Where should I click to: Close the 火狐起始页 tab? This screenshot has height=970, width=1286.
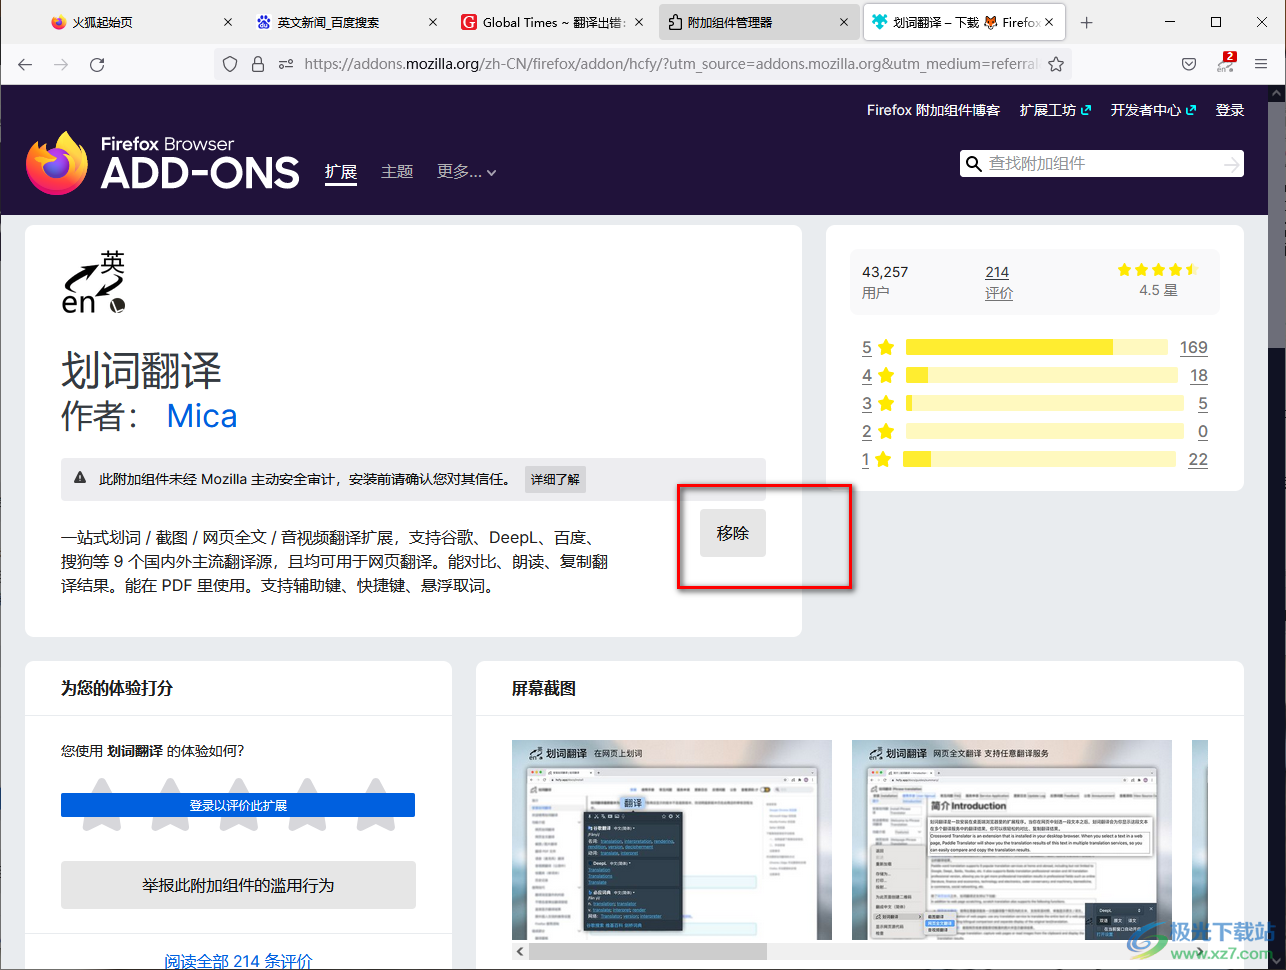[x=228, y=22]
